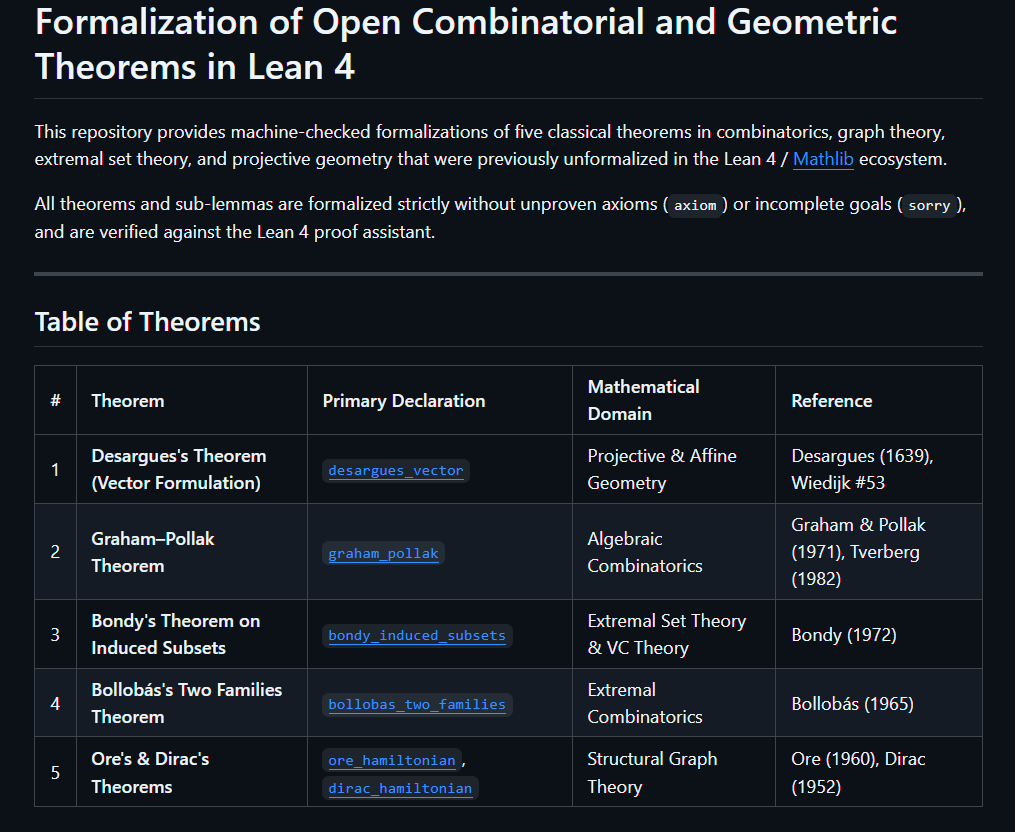Click the 'Ore's & Dirac's Theorems' cell

coord(192,772)
